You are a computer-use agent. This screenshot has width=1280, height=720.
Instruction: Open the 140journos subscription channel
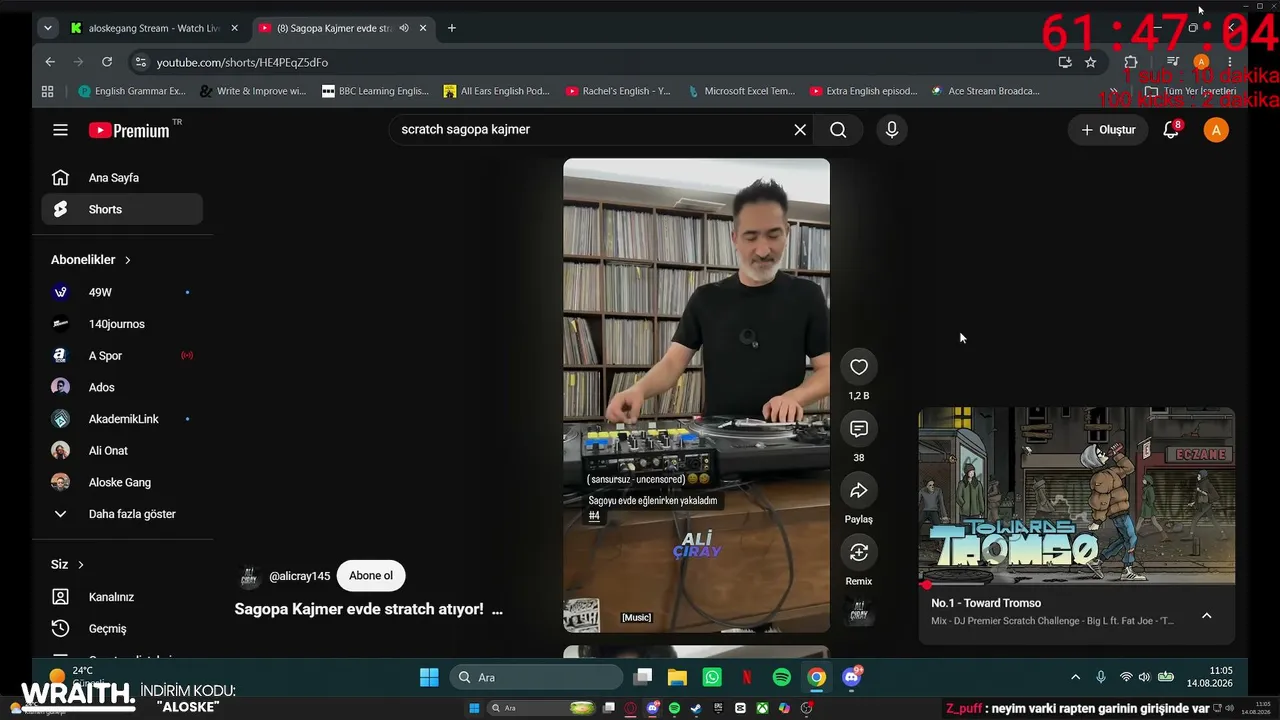(x=122, y=324)
